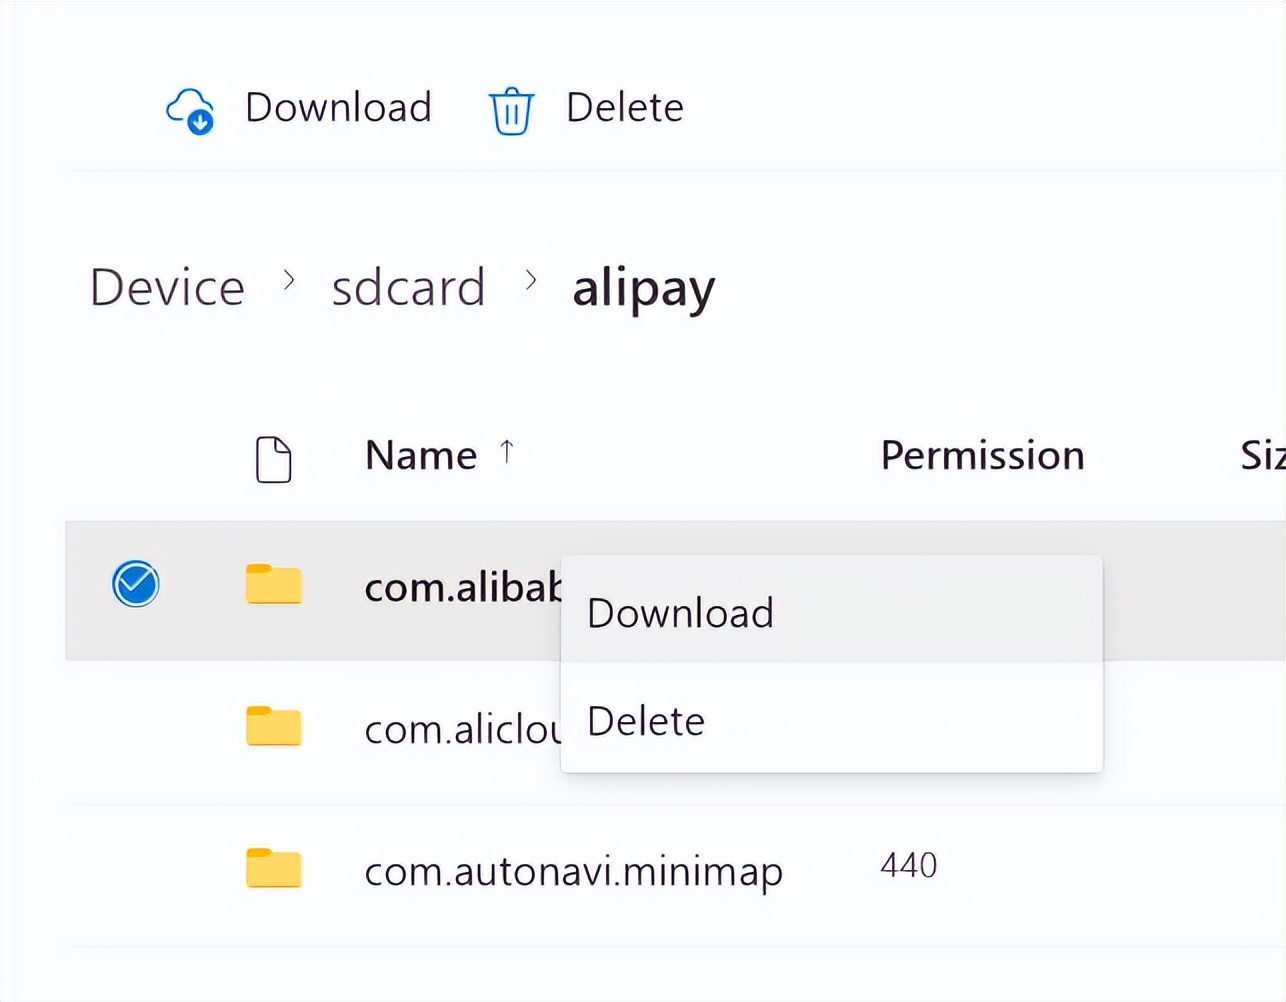Click chevron between Device and sdcard
The height and width of the screenshot is (1002, 1286).
[289, 281]
